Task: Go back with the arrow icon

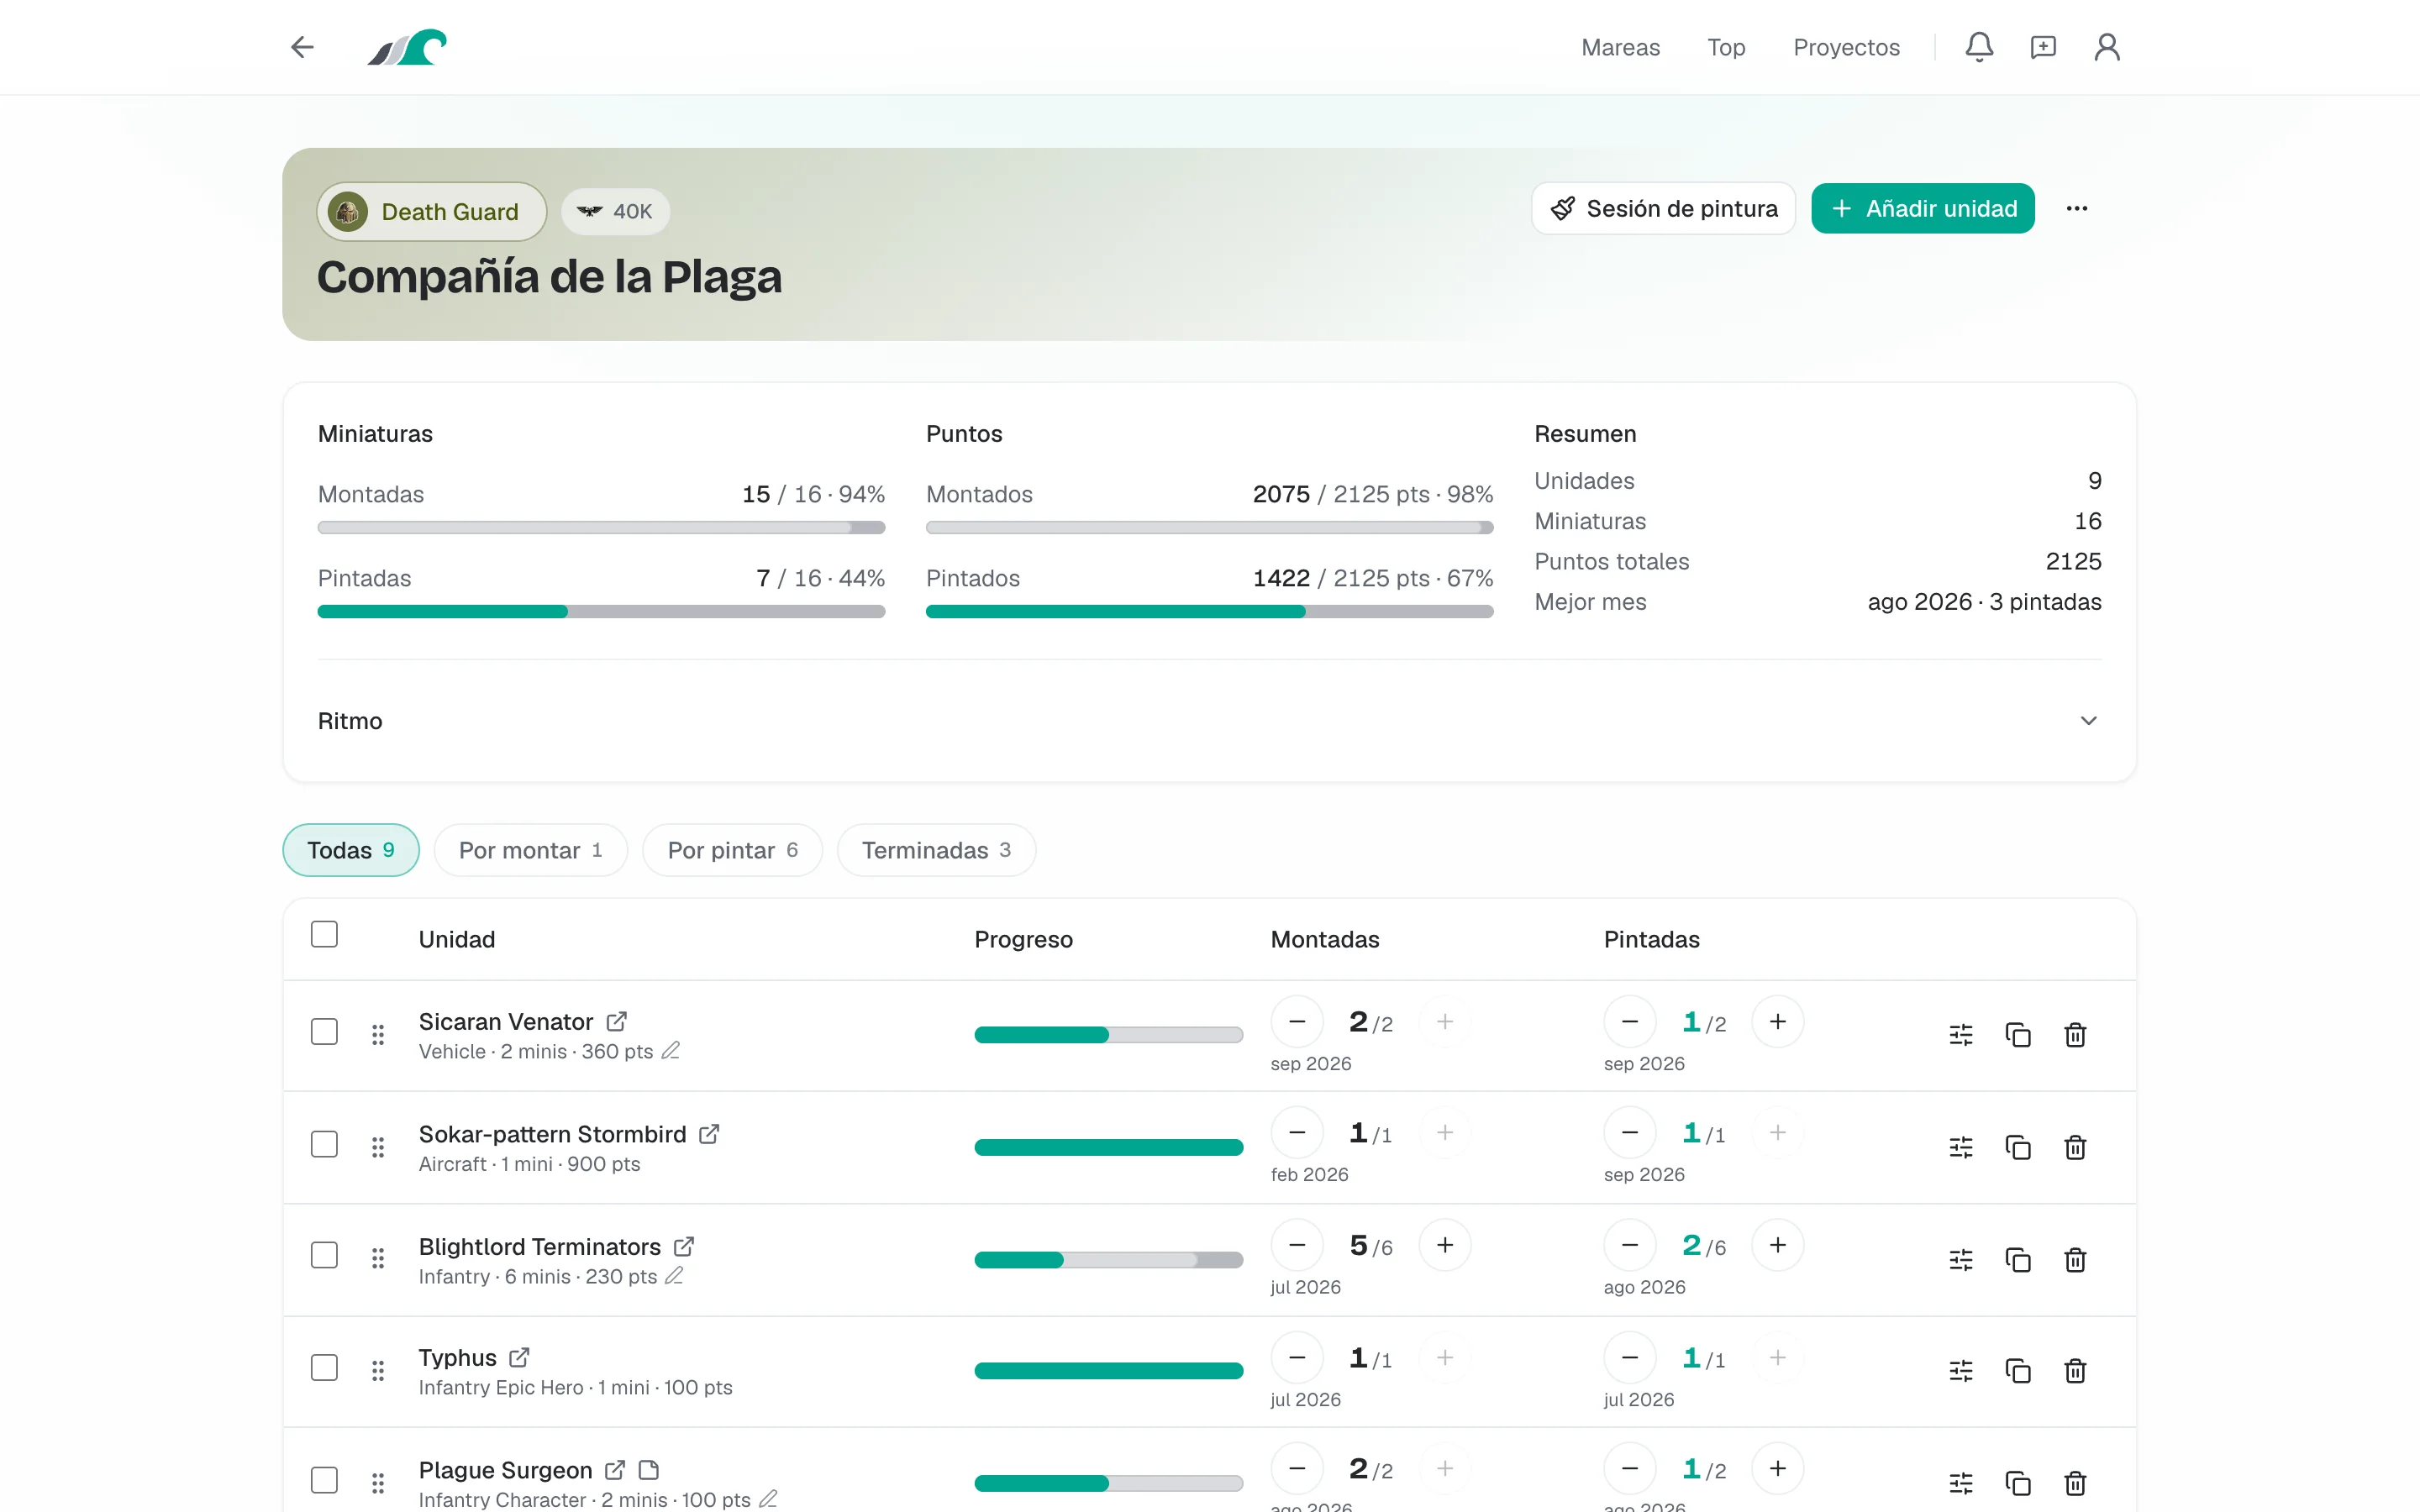Action: tap(302, 47)
